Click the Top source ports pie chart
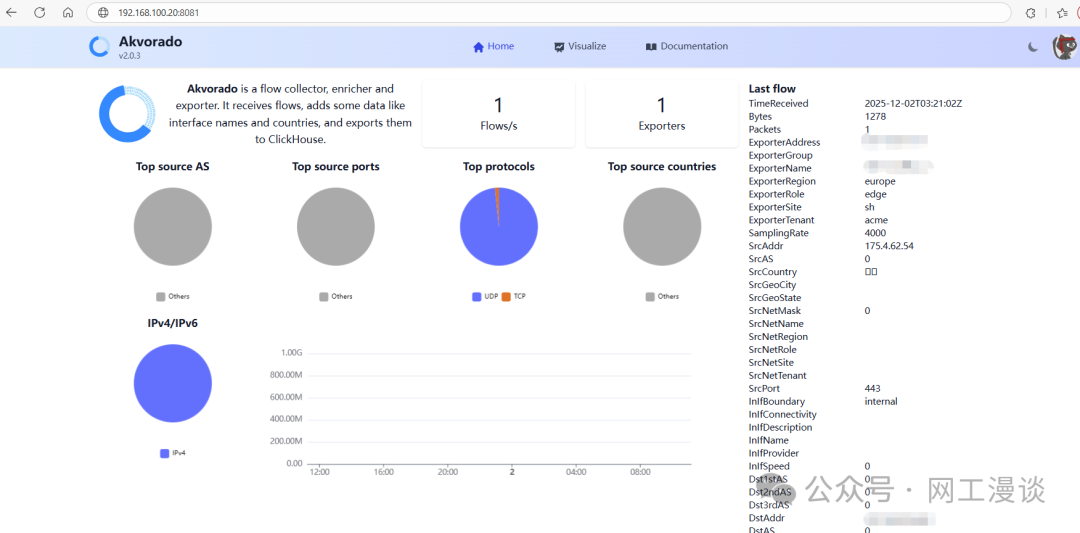This screenshot has height=533, width=1080. coord(335,227)
